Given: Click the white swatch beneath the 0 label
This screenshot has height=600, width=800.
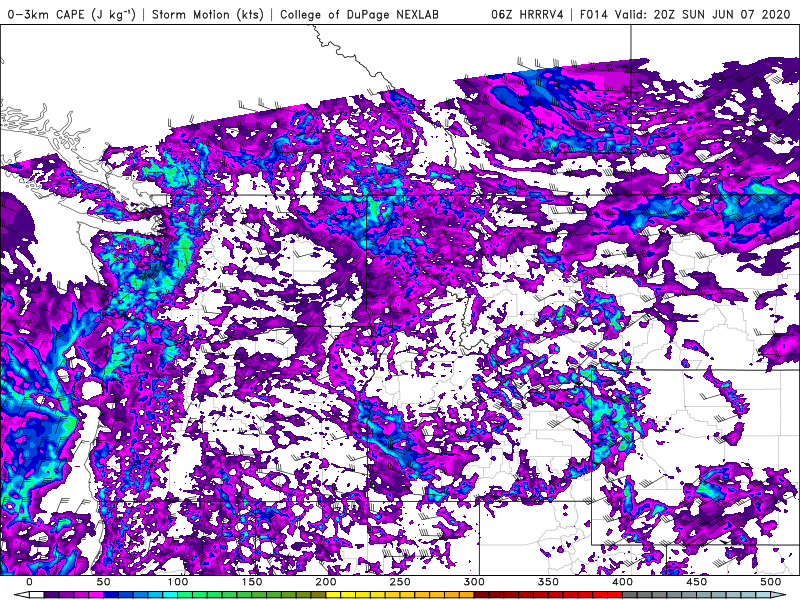Looking at the screenshot, I should coord(37,595).
